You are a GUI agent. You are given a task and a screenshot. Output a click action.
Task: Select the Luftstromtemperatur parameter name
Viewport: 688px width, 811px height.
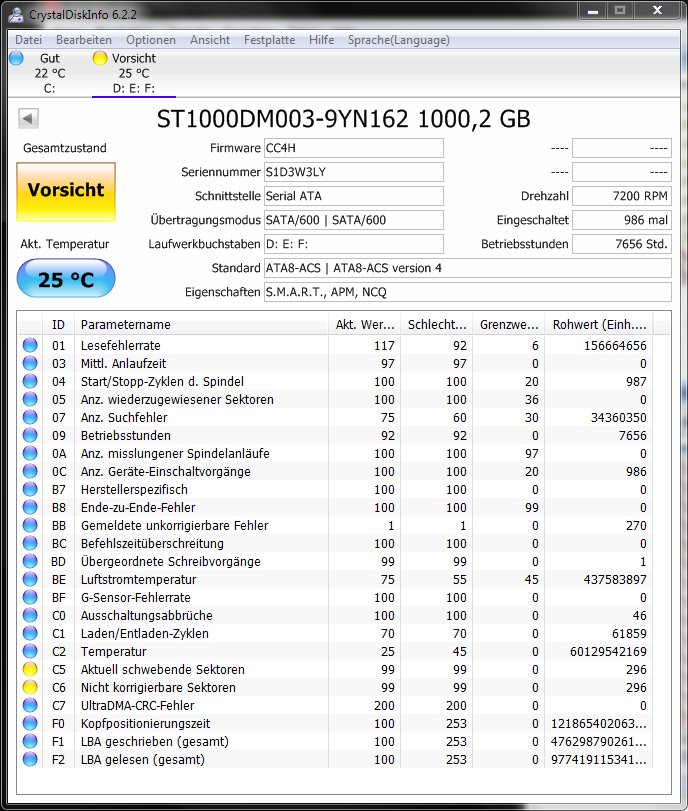[x=138, y=580]
